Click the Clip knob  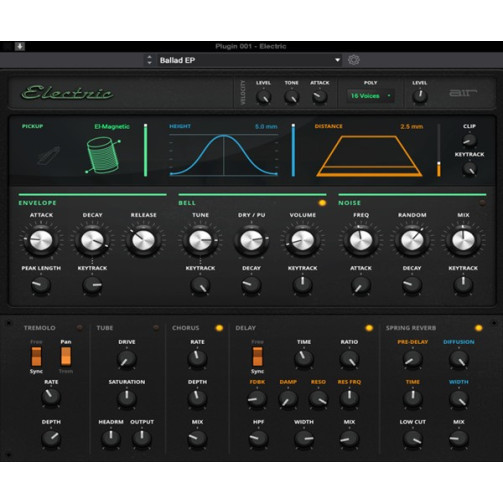click(x=469, y=140)
